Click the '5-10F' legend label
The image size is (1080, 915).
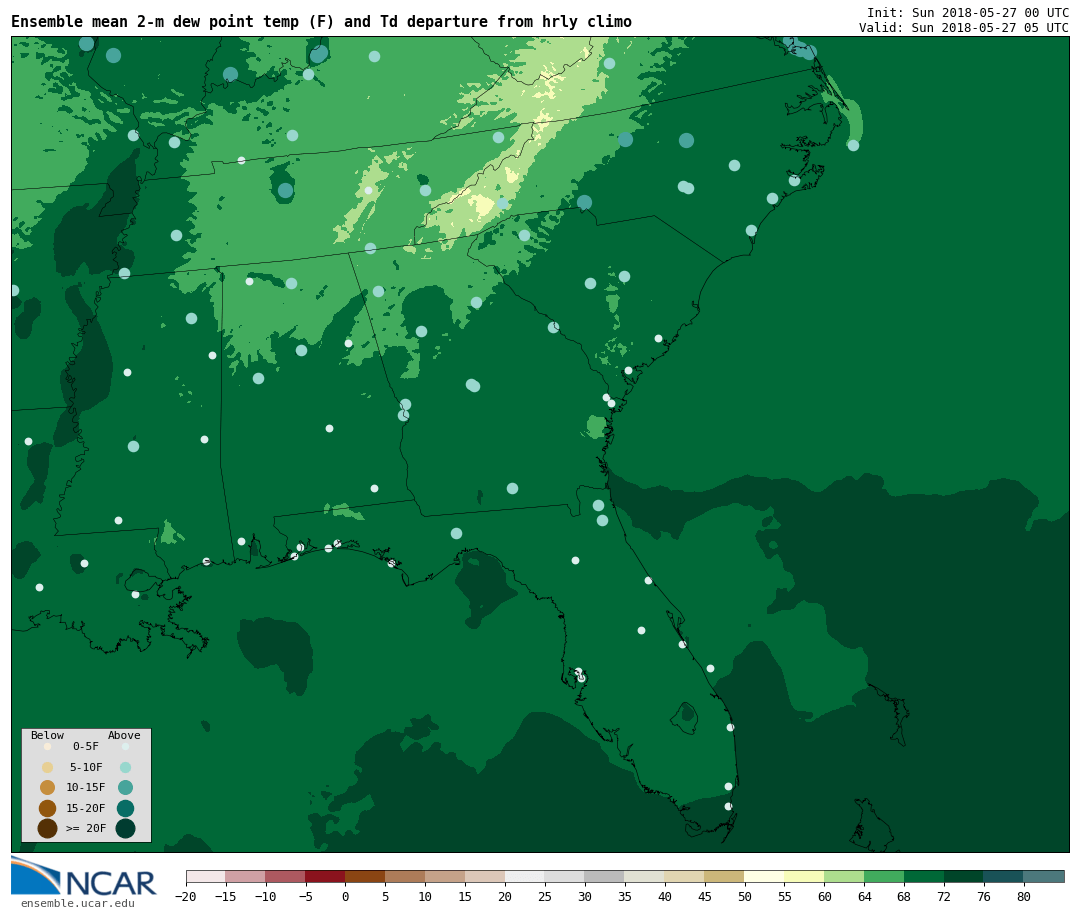tap(86, 767)
